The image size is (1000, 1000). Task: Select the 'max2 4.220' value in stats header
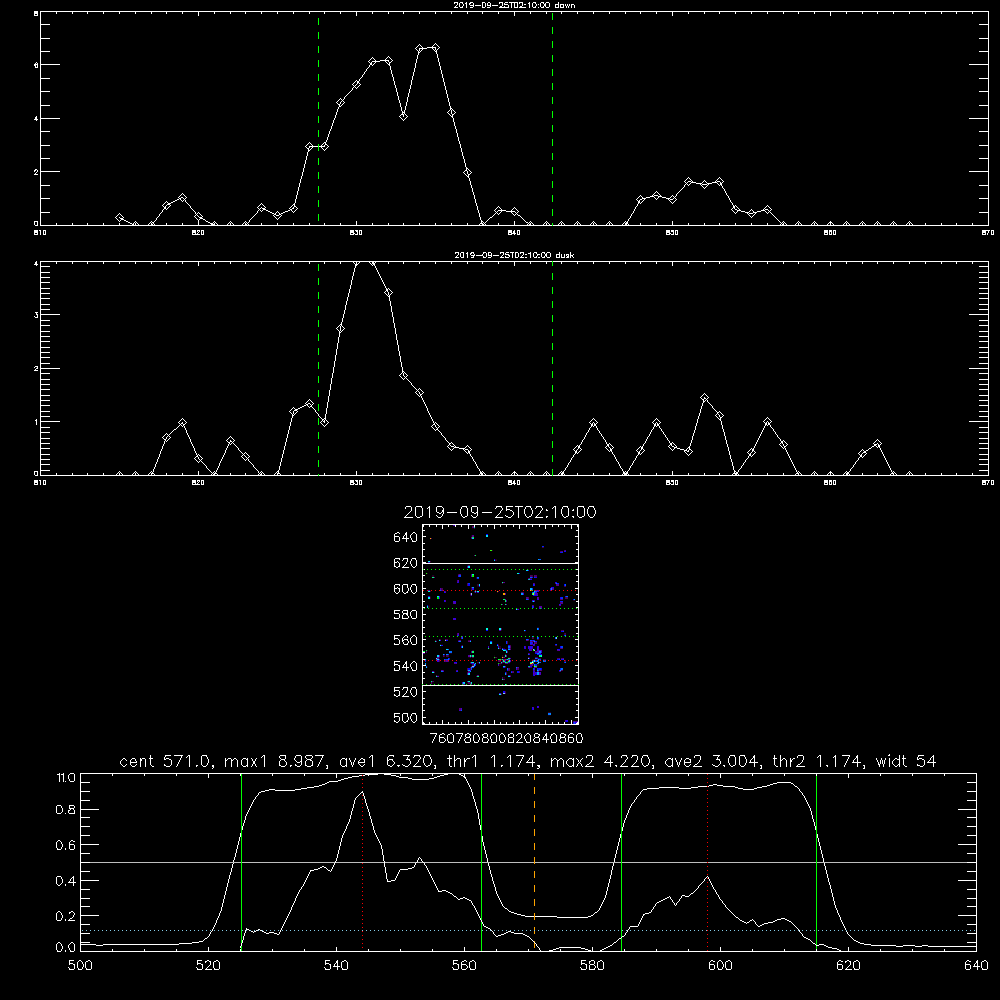pos(601,761)
